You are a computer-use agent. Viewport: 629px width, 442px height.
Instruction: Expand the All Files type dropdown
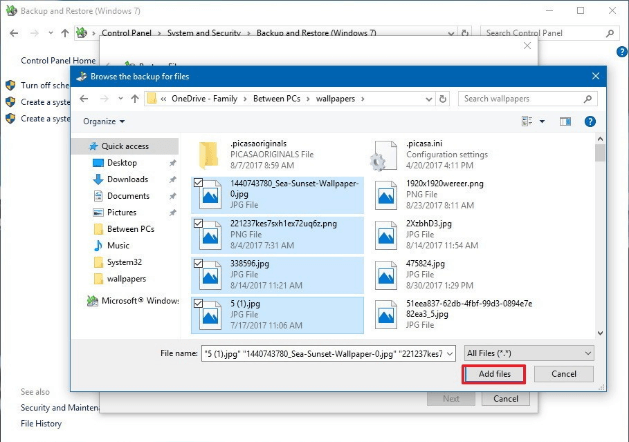(x=529, y=353)
